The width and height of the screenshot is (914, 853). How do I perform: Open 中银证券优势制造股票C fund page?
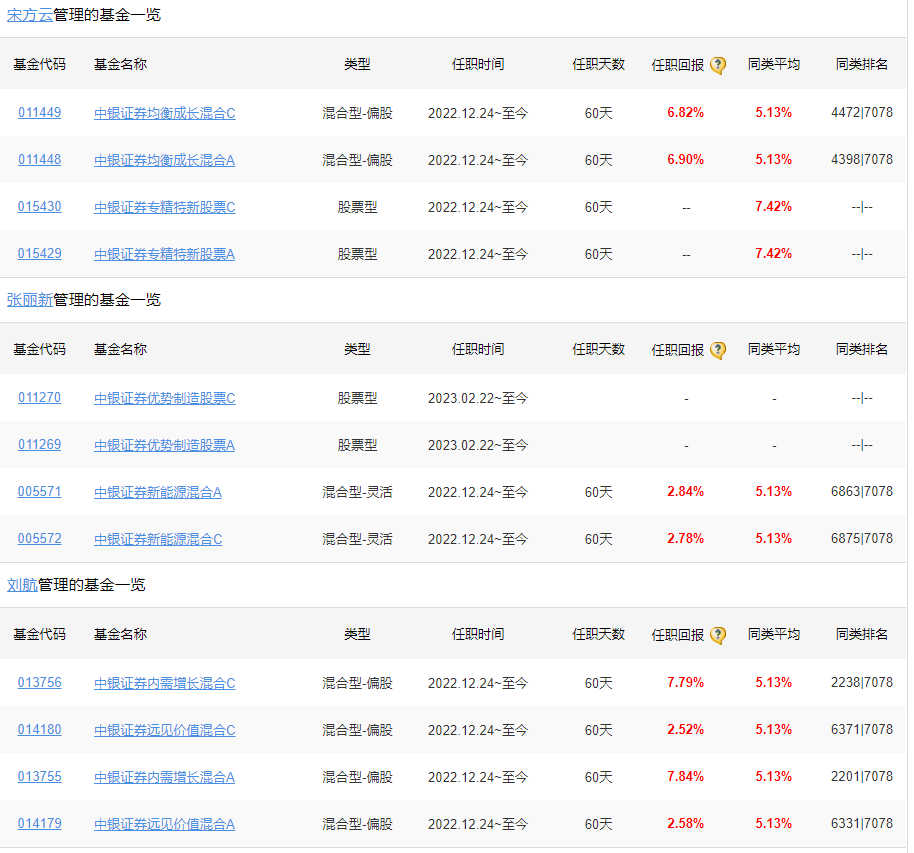165,398
